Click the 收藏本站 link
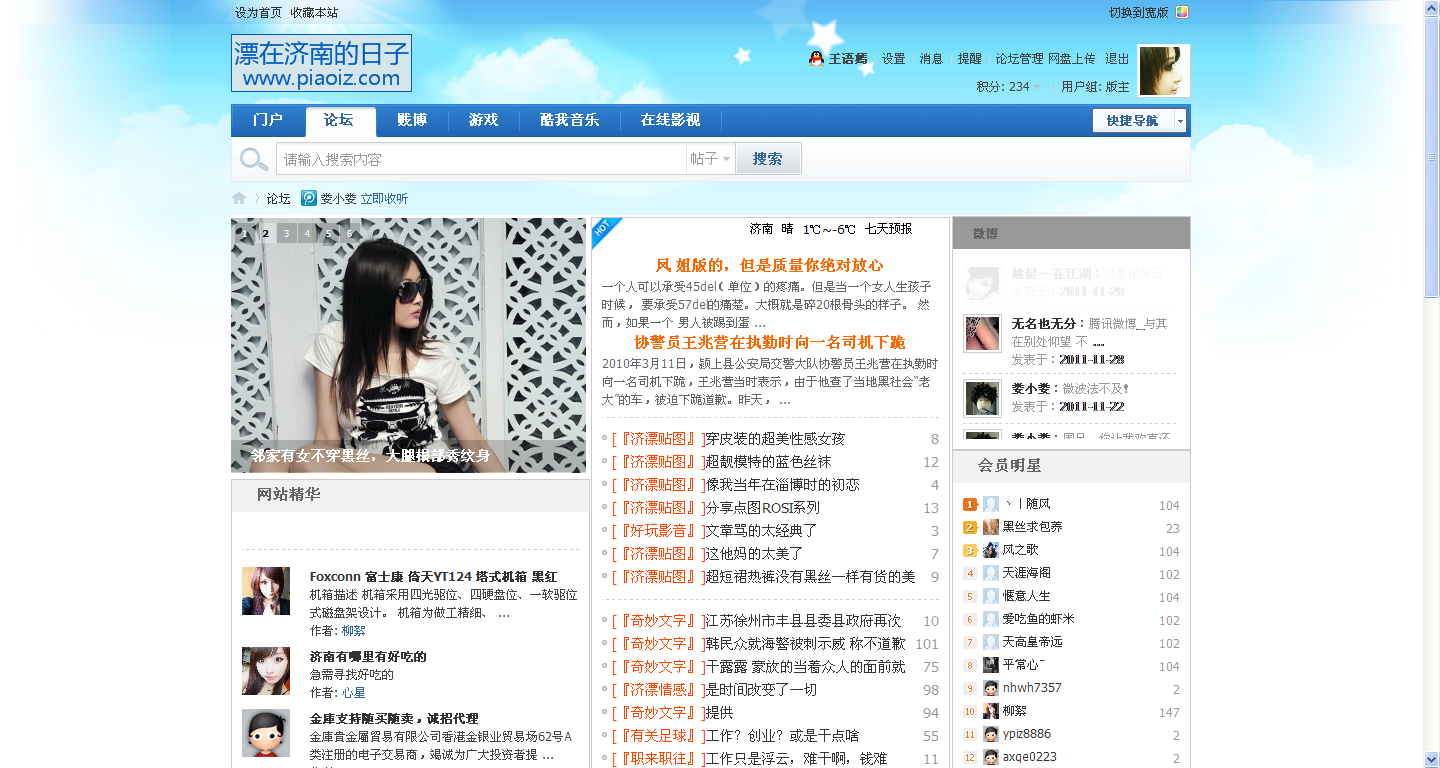1440x768 pixels. pos(314,13)
